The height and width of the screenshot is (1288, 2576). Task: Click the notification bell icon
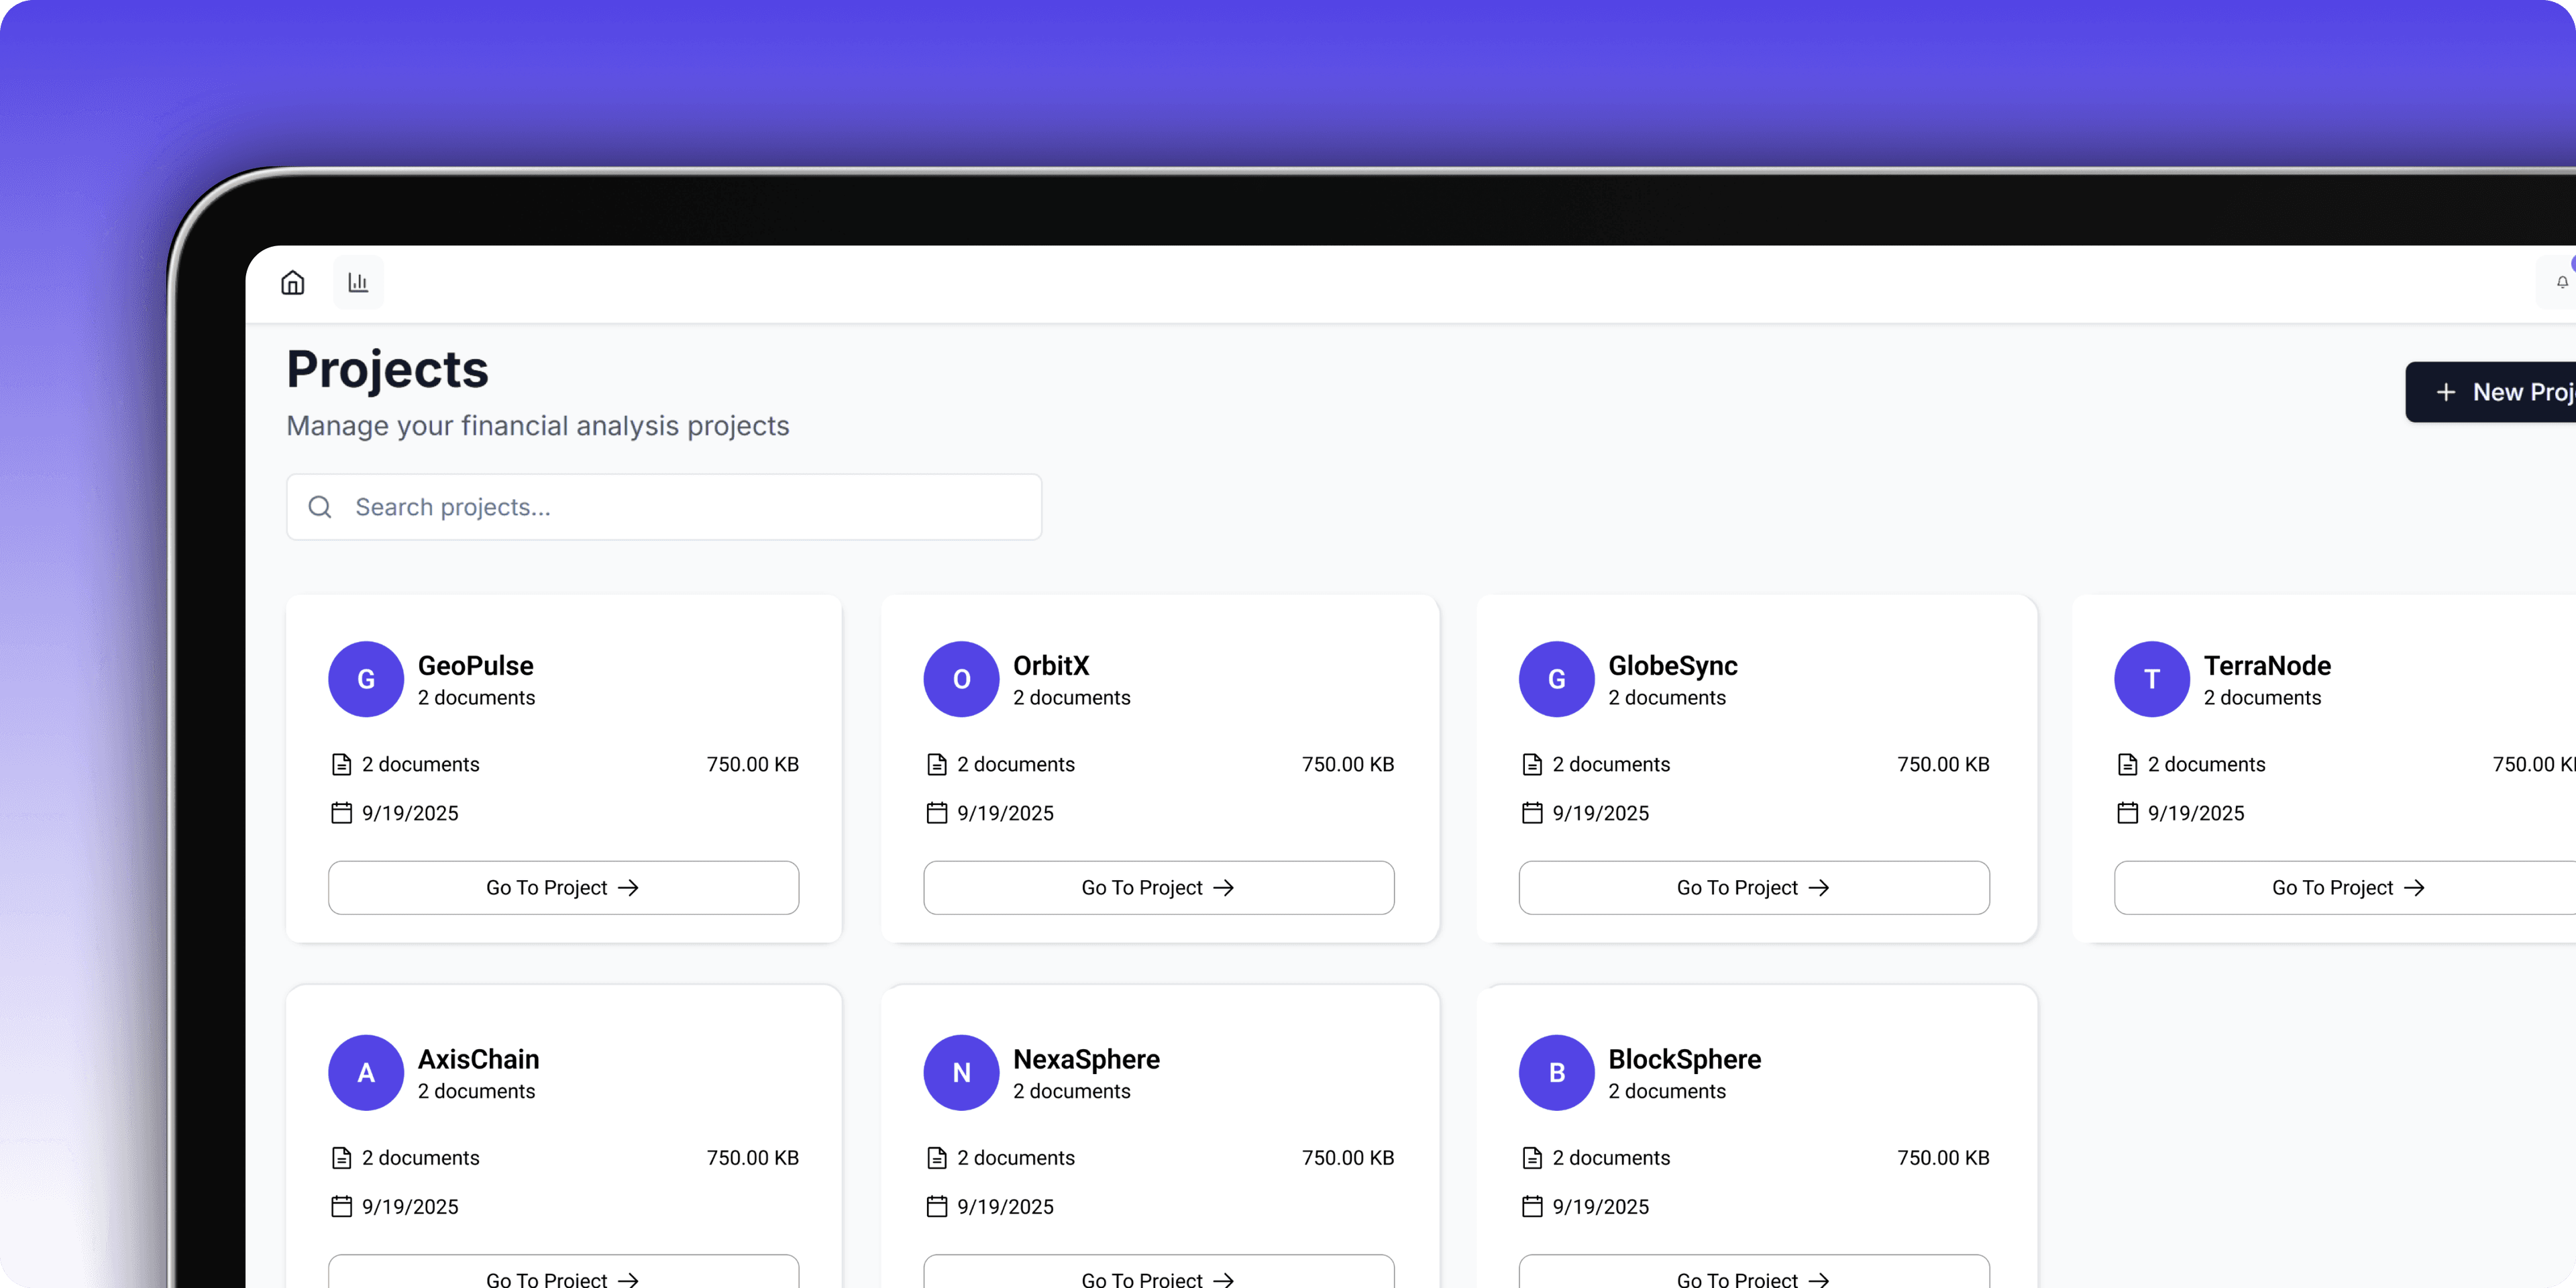click(2561, 283)
